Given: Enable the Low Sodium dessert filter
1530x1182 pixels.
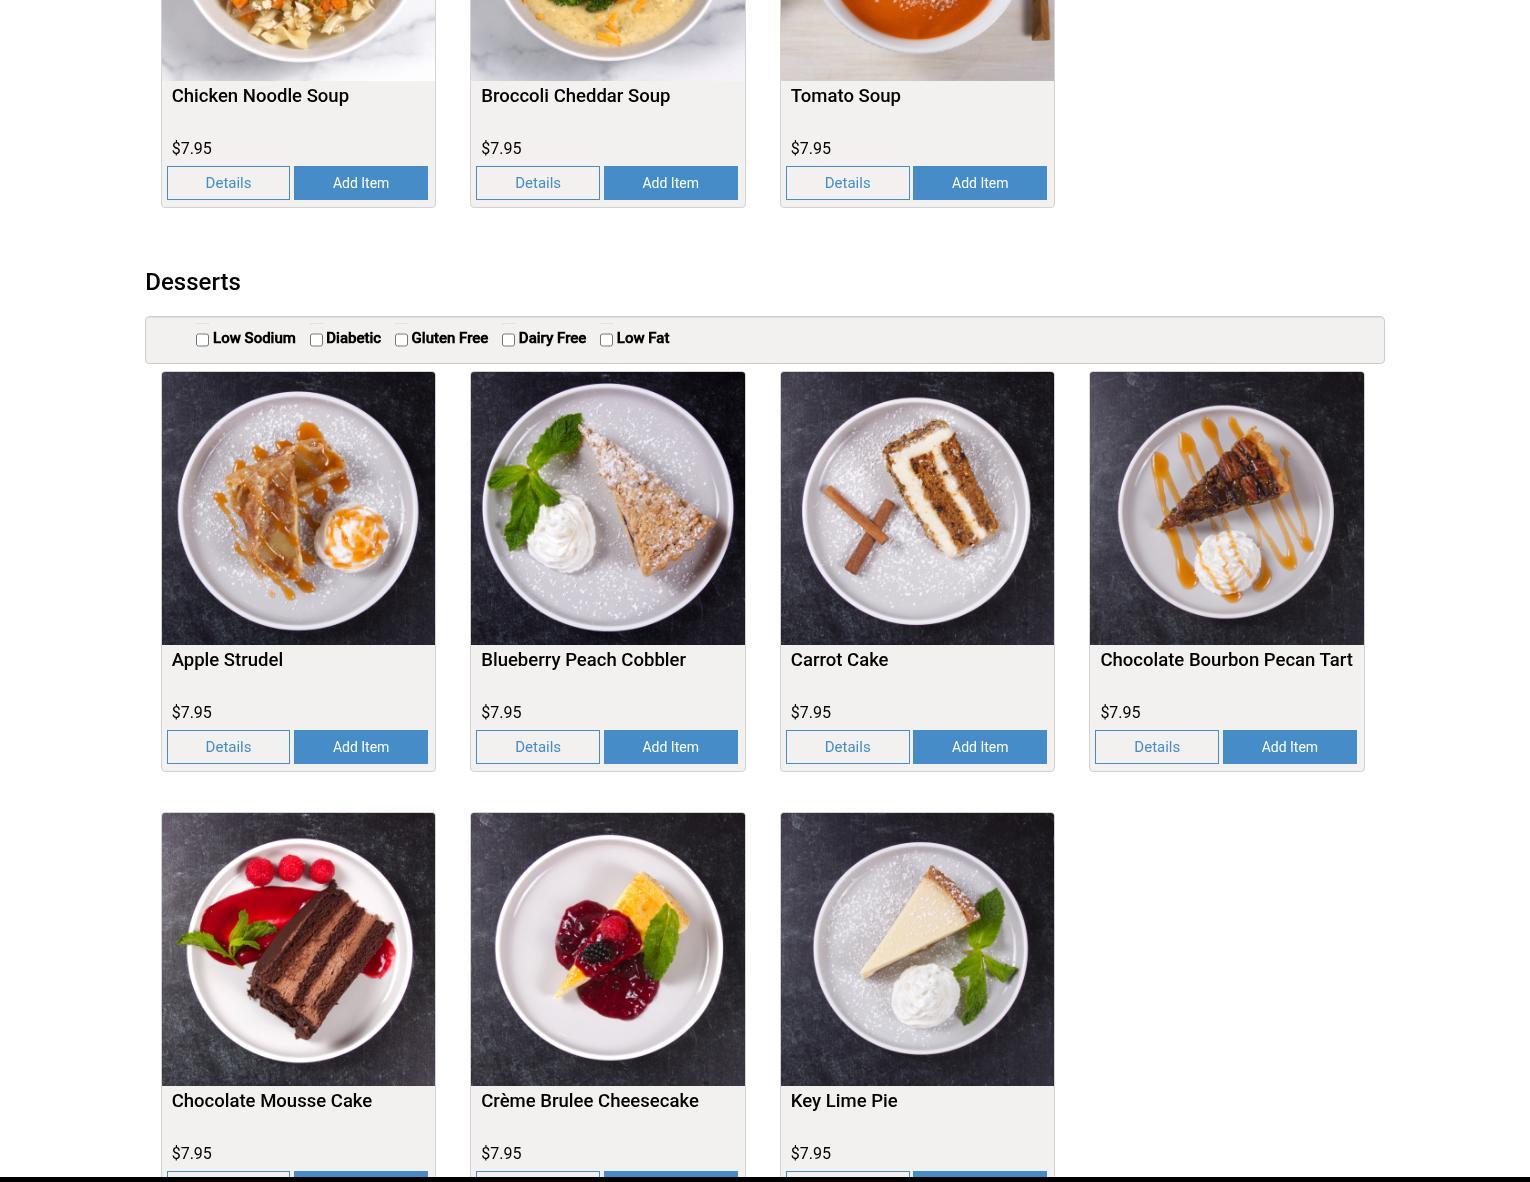Looking at the screenshot, I should (202, 340).
